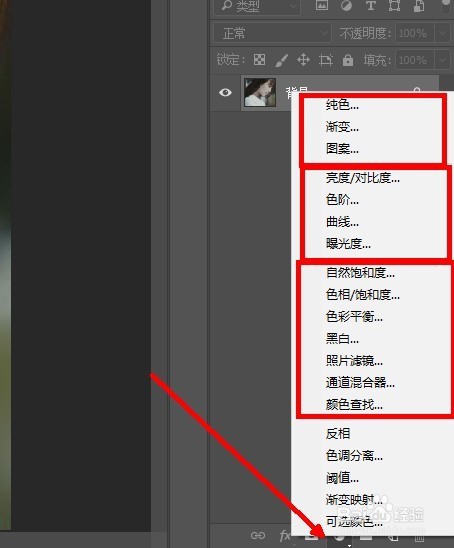Filter layers by pixel layers icon
Screen dimensions: 454x548
(x=322, y=5)
